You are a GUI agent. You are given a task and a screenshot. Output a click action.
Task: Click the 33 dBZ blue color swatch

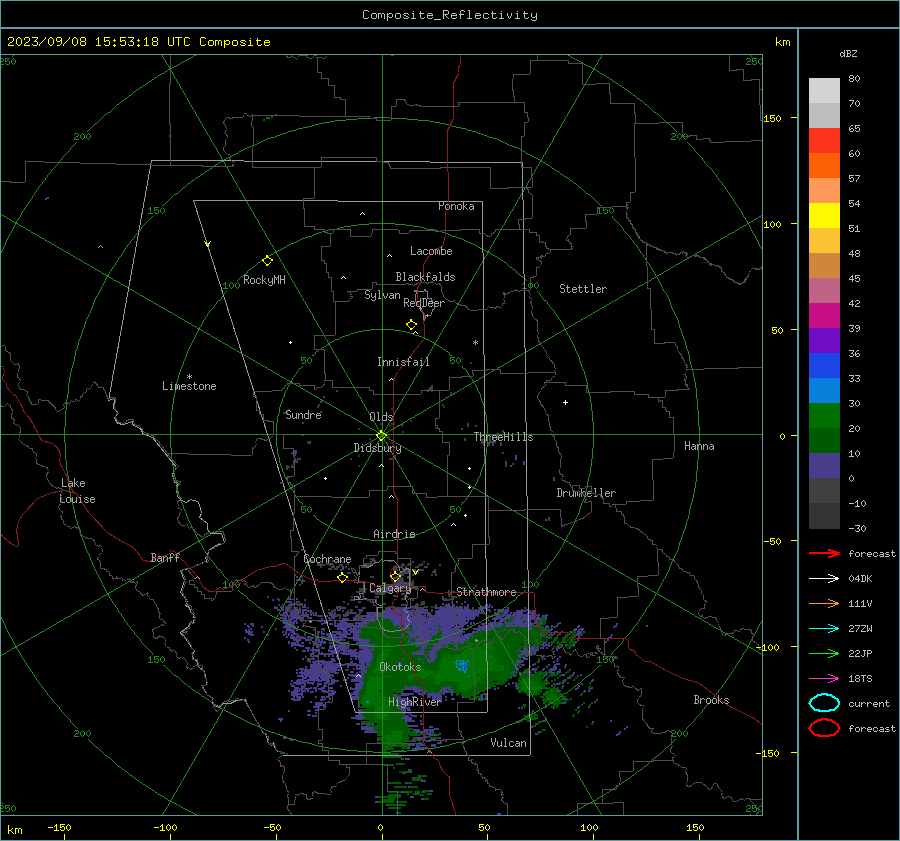tap(824, 390)
